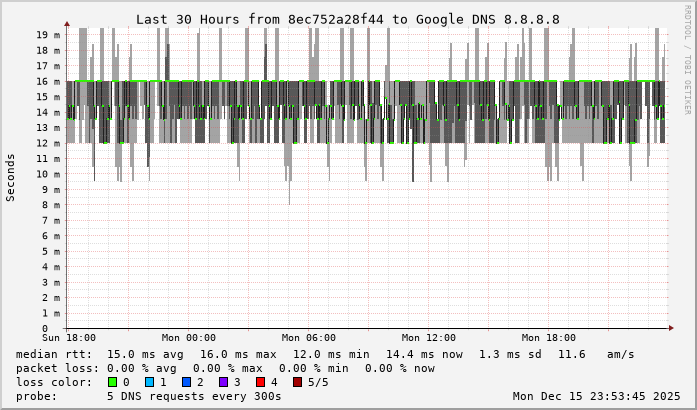Viewport: 697px width, 410px height.
Task: Select the blue loss color swatch for 2
Action: 186,382
